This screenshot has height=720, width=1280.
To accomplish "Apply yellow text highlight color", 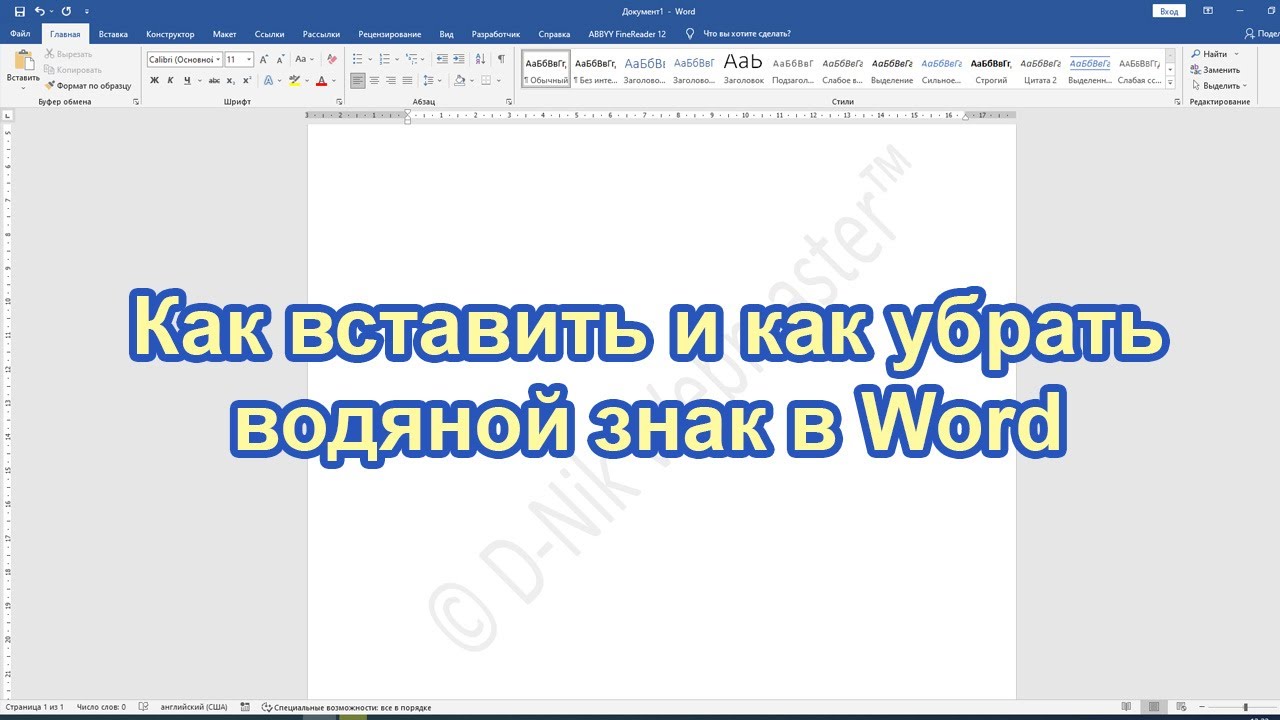I will point(294,80).
